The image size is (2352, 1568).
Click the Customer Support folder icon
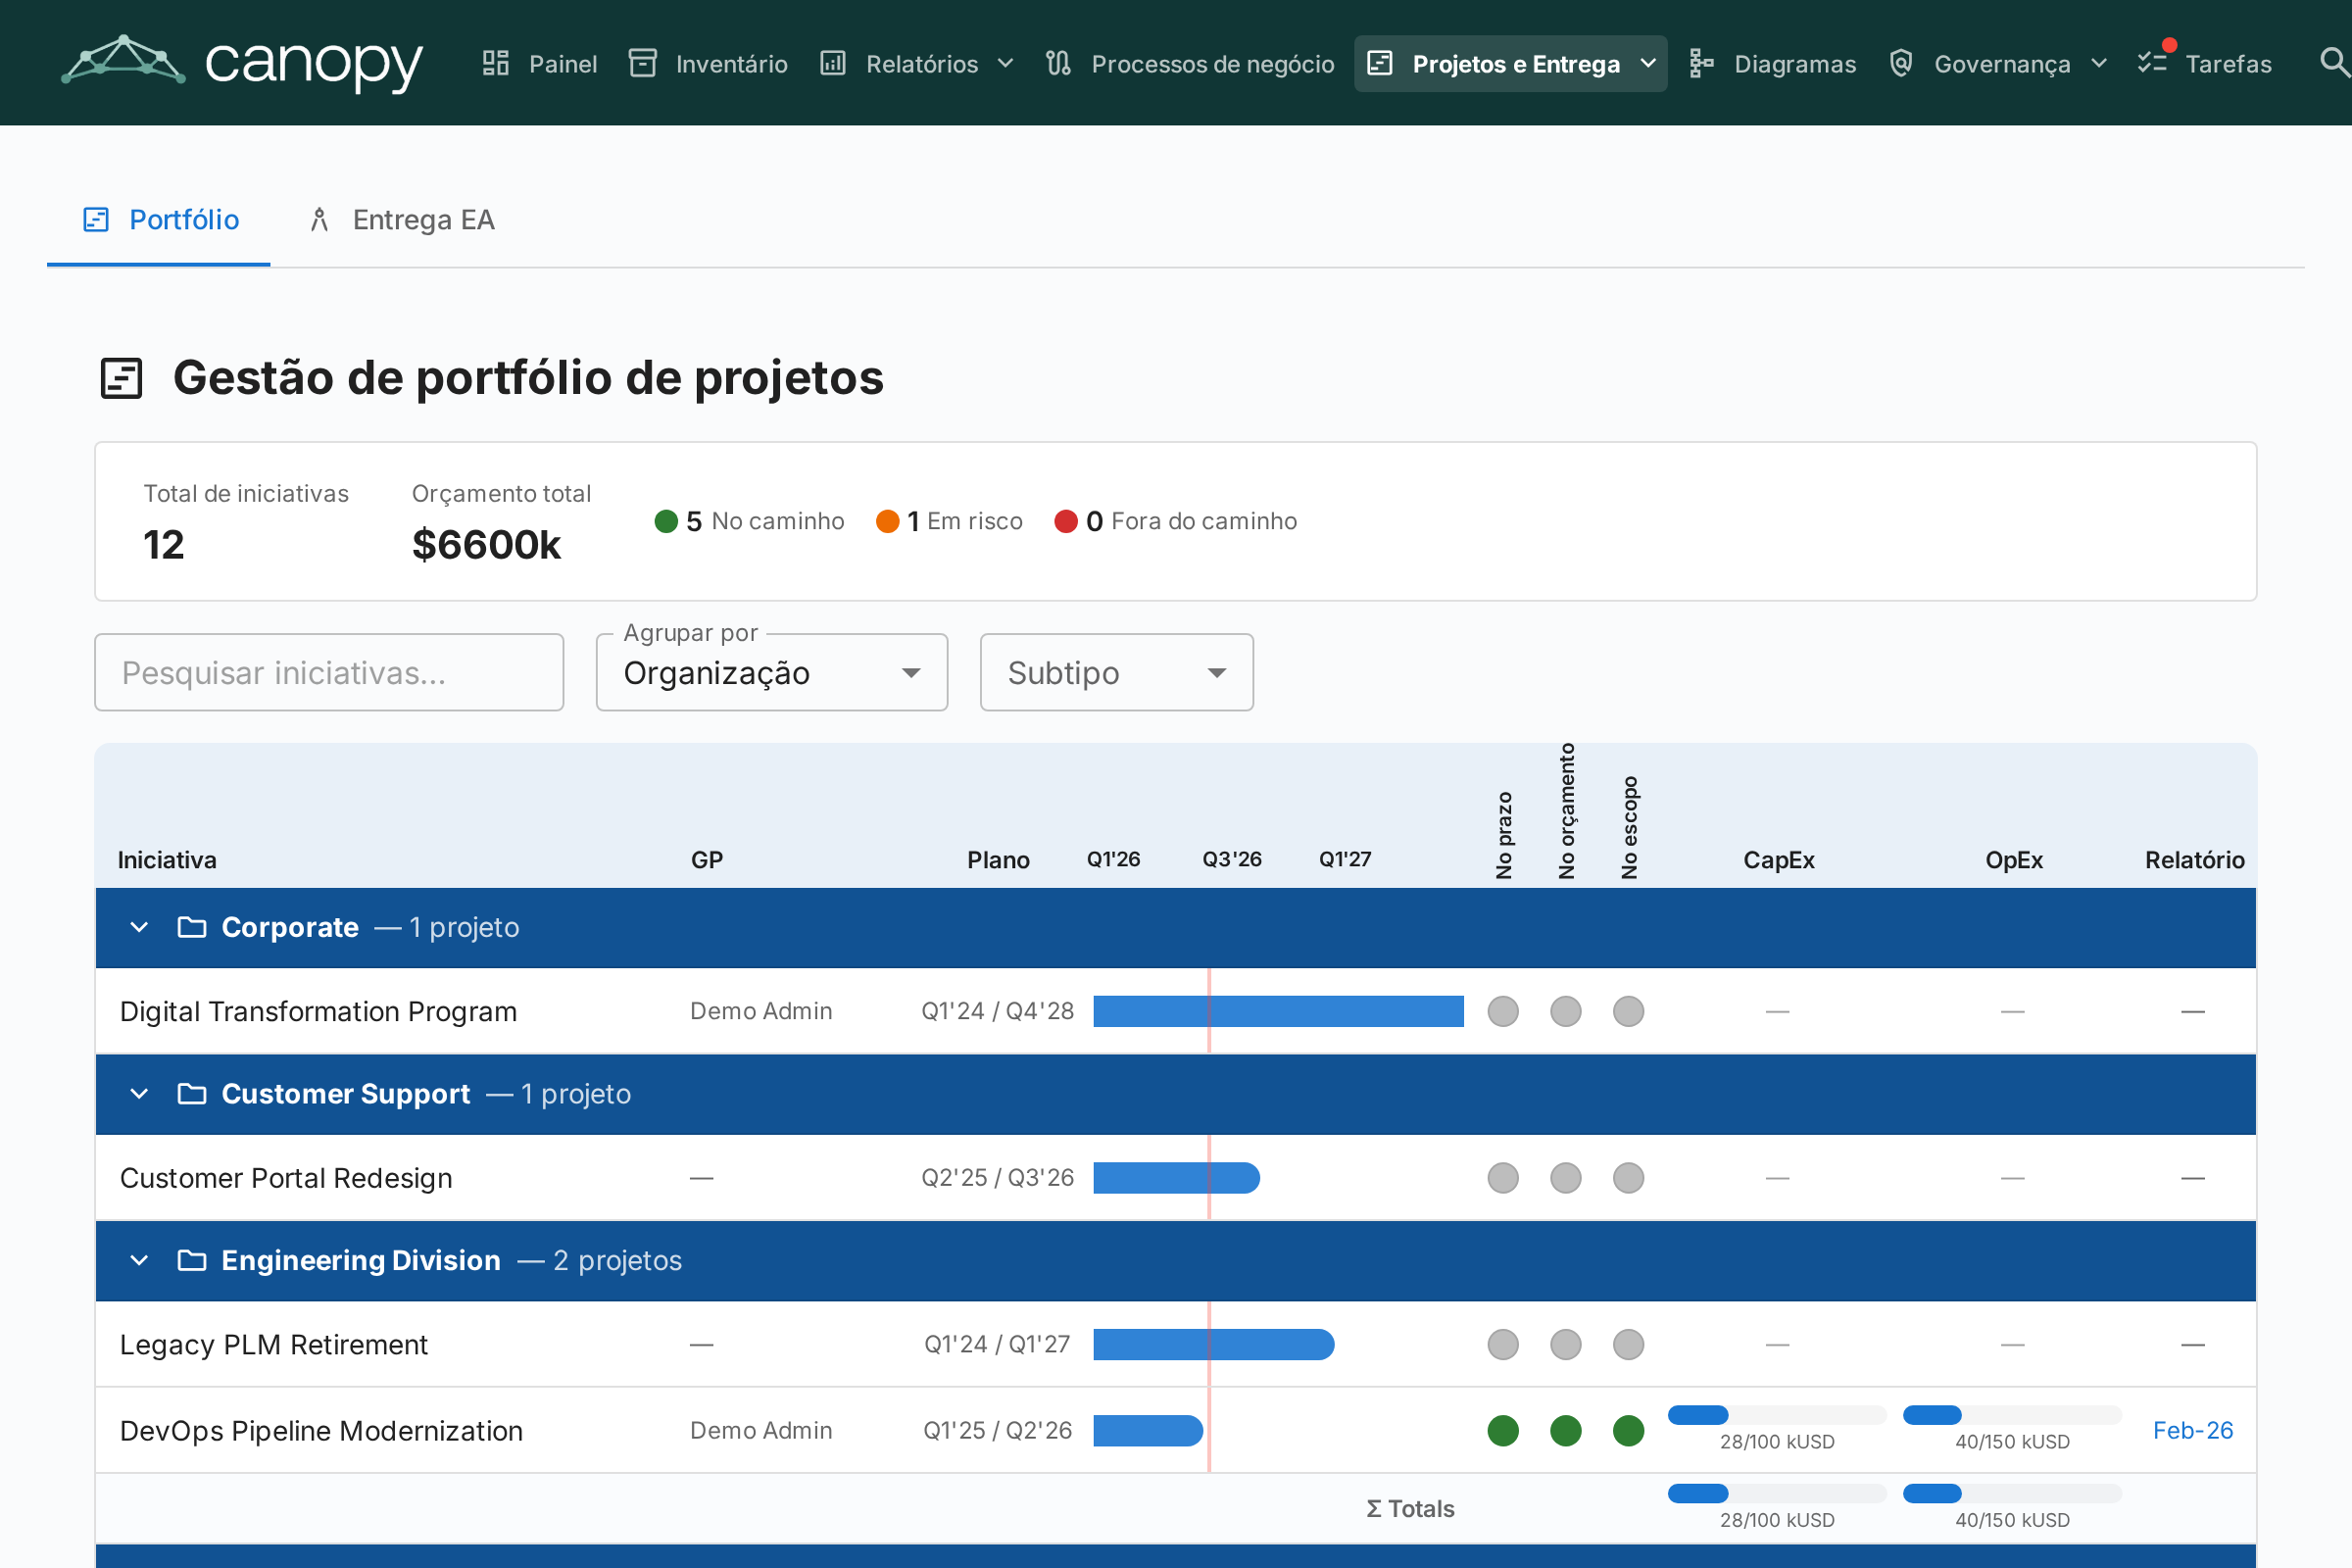[x=192, y=1093]
